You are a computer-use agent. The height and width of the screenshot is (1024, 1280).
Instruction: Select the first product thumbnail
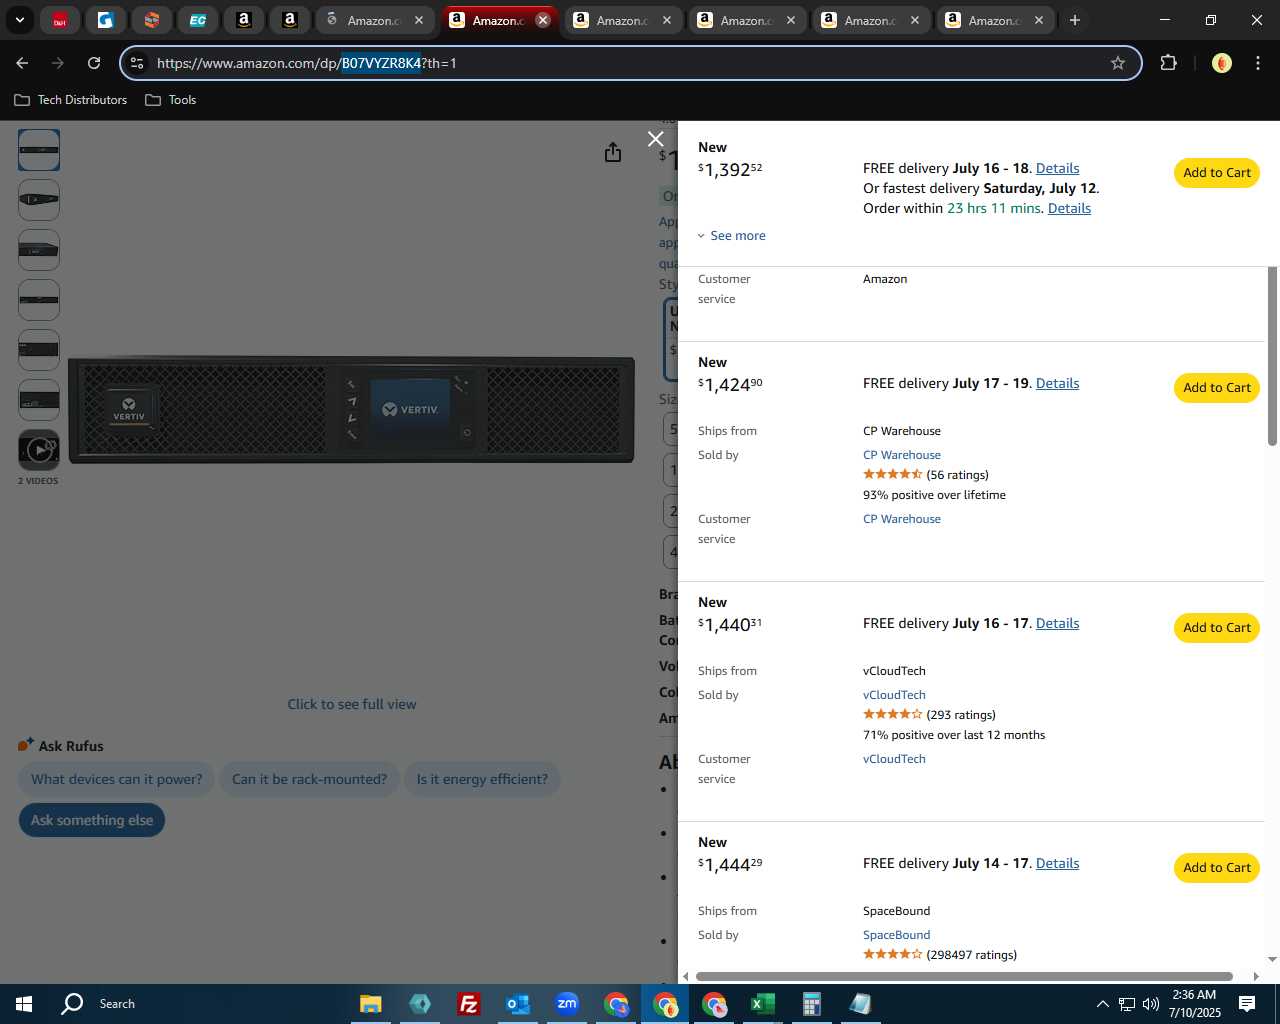pyautogui.click(x=39, y=150)
